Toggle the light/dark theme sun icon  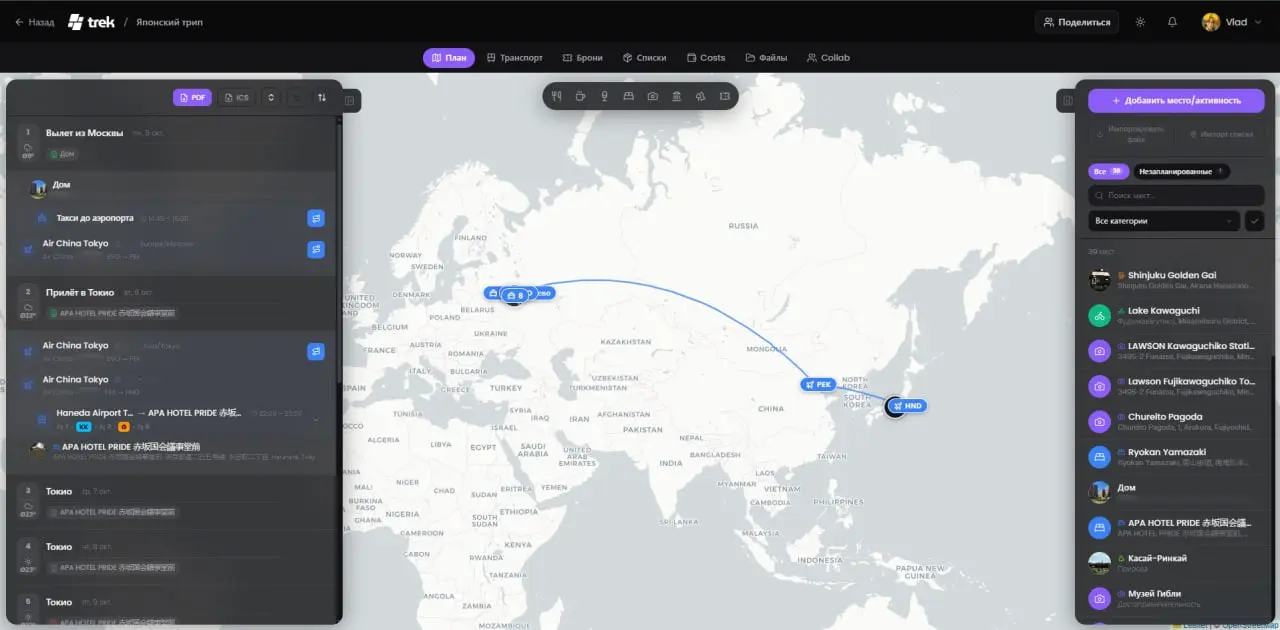[x=1140, y=22]
